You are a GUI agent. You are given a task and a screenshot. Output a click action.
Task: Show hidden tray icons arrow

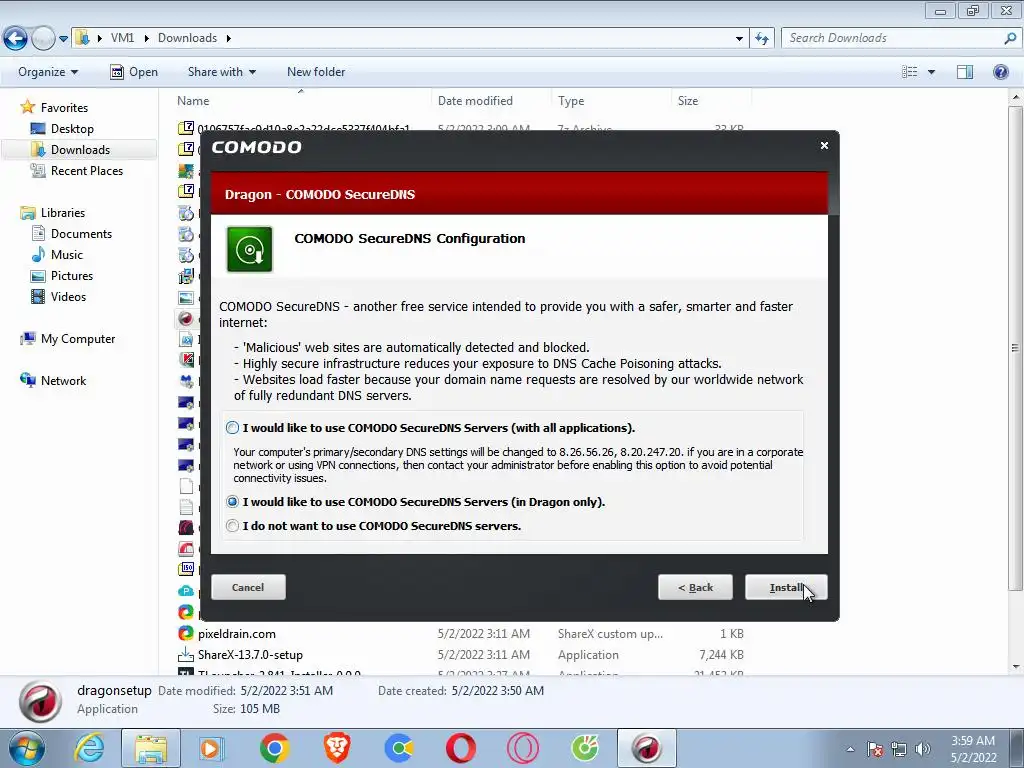tap(850, 749)
